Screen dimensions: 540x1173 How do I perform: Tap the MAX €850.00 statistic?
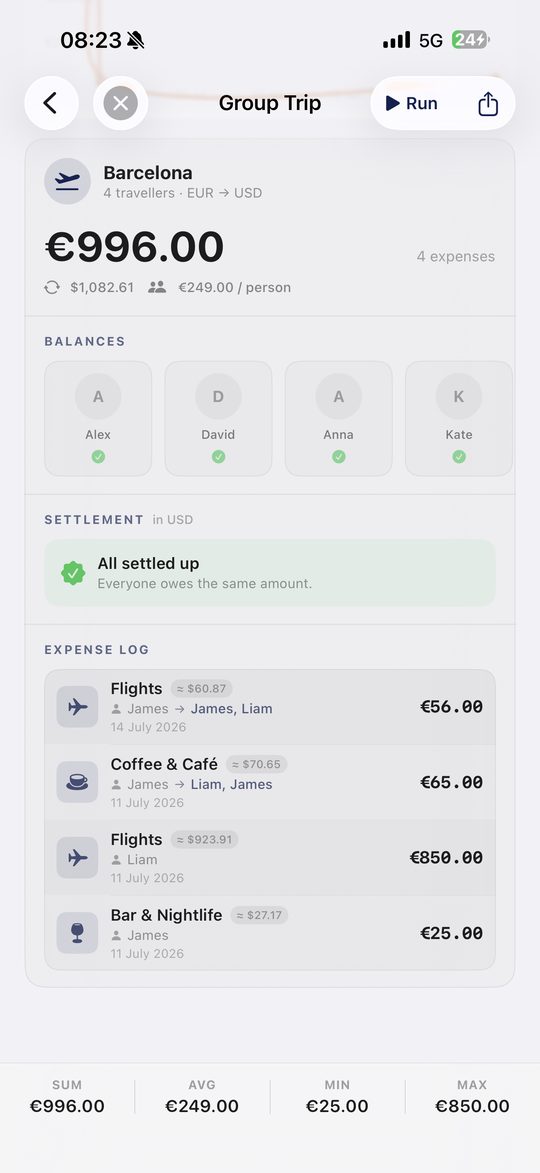tap(472, 1097)
